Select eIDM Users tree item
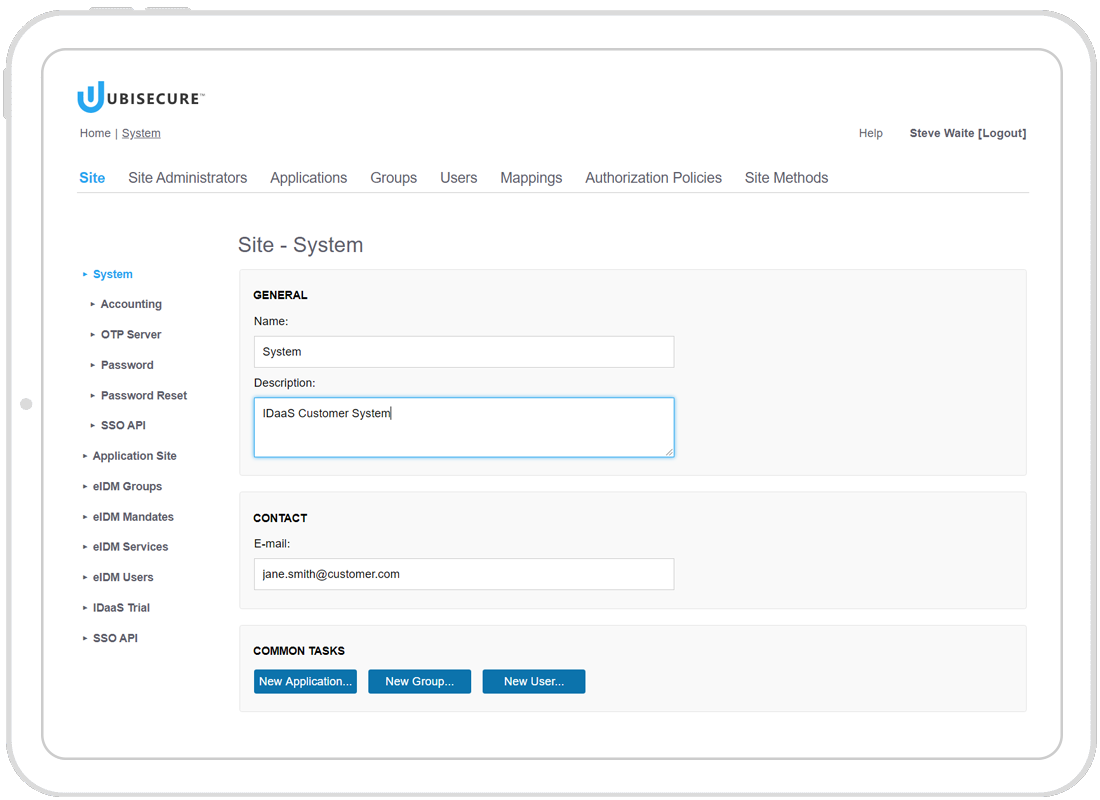Screen dimensions: 1100x800 tap(123, 578)
